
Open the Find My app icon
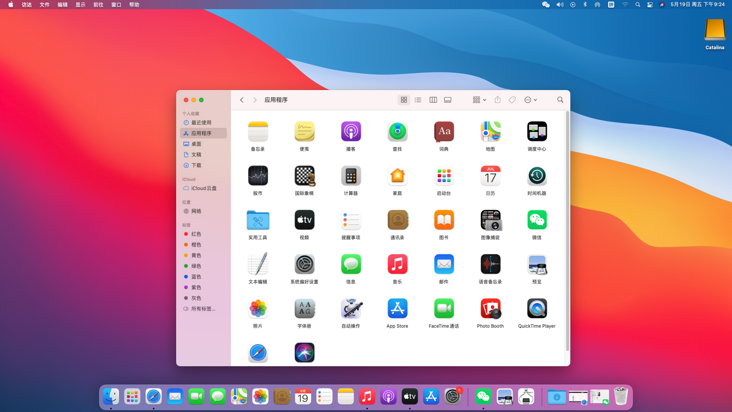(397, 132)
